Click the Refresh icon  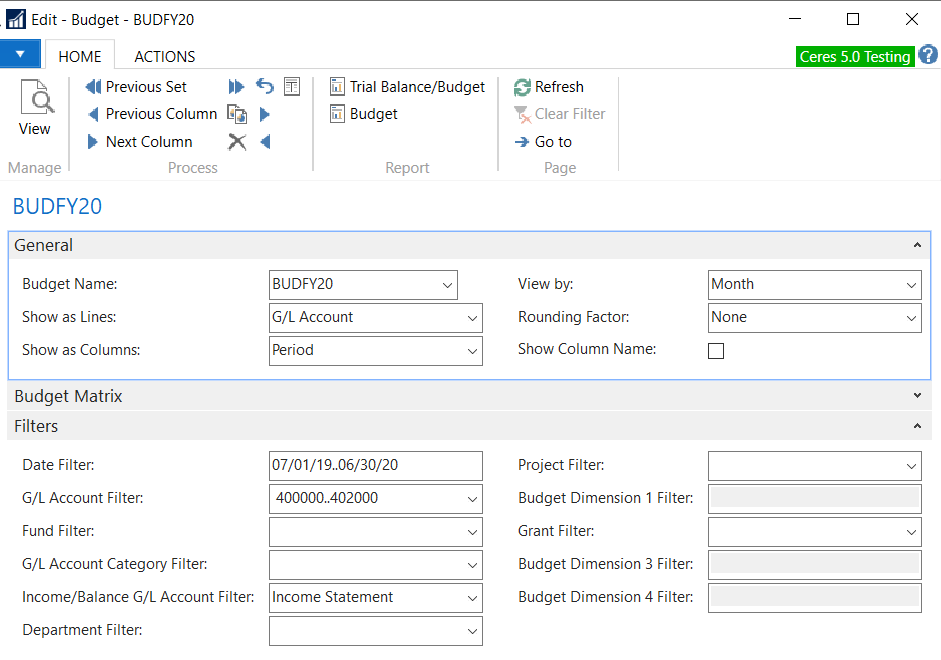(x=523, y=87)
